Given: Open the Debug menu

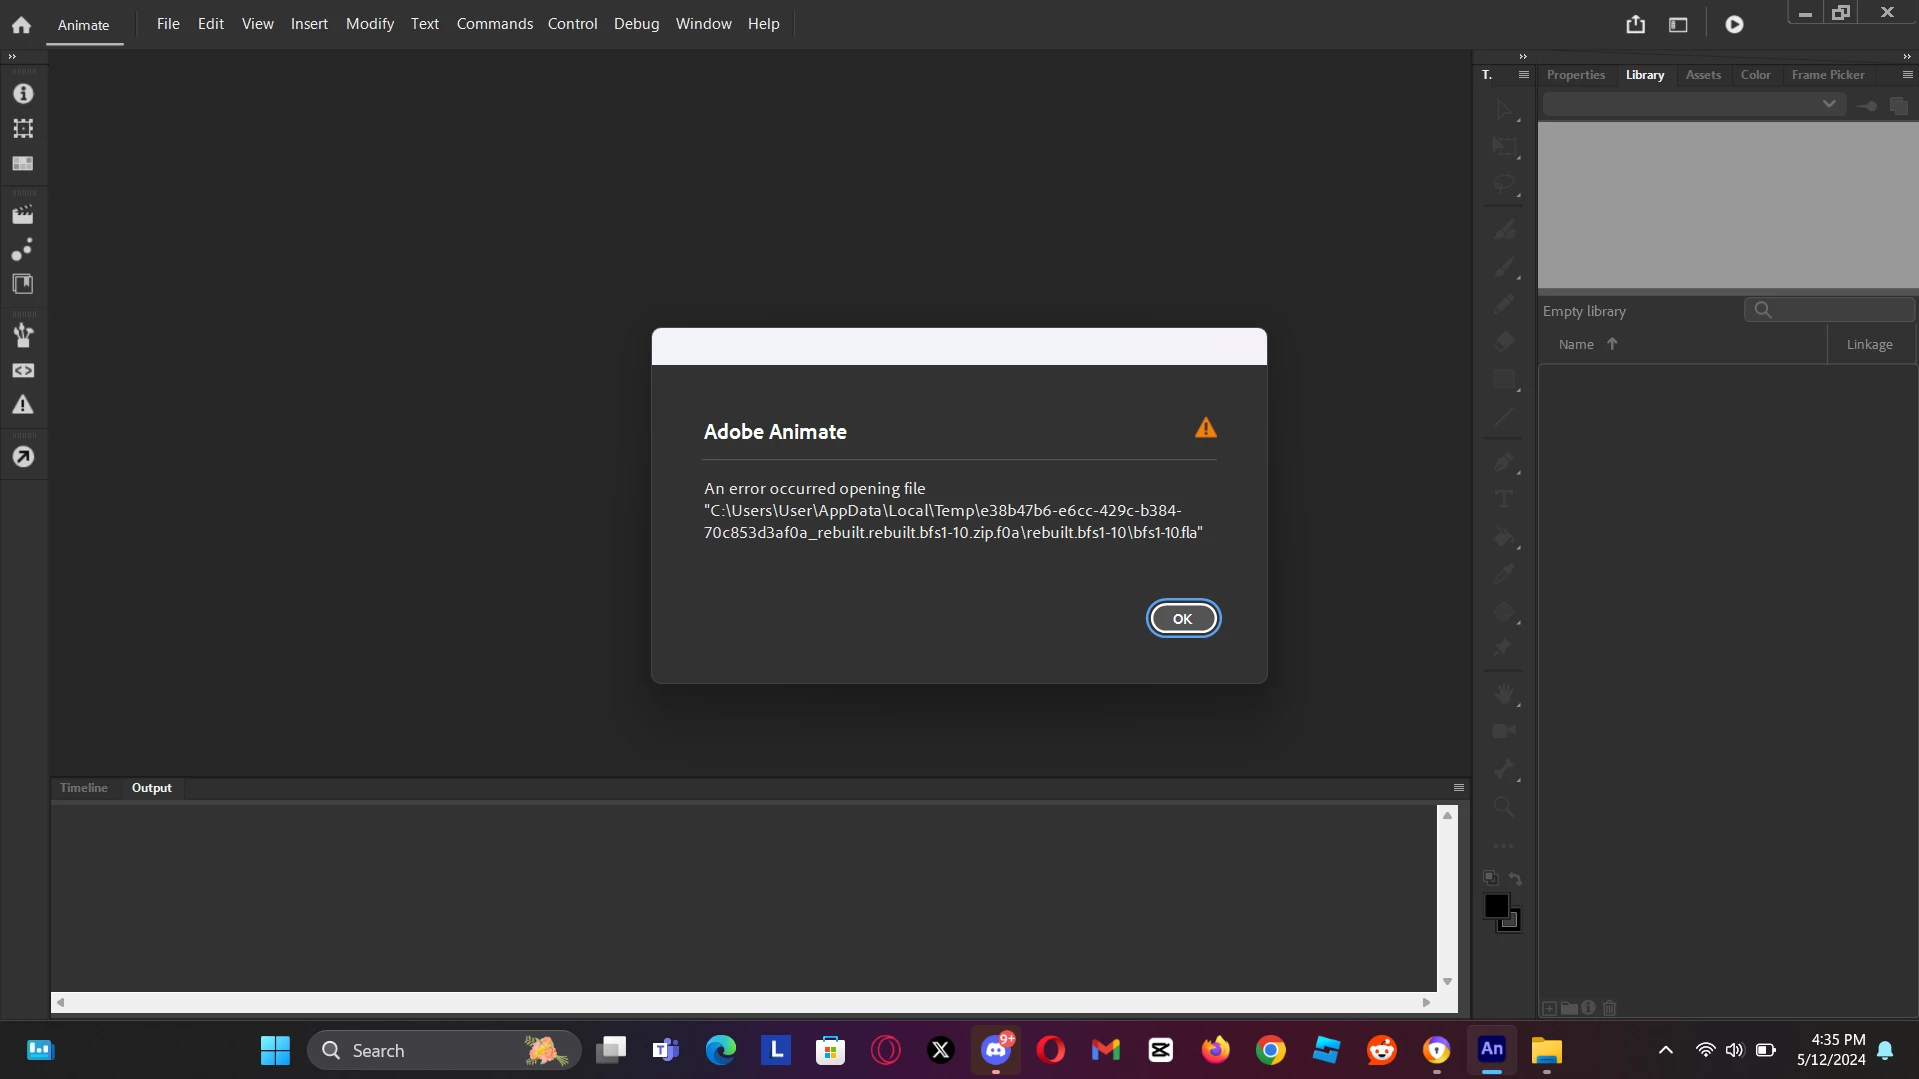Looking at the screenshot, I should [x=636, y=23].
